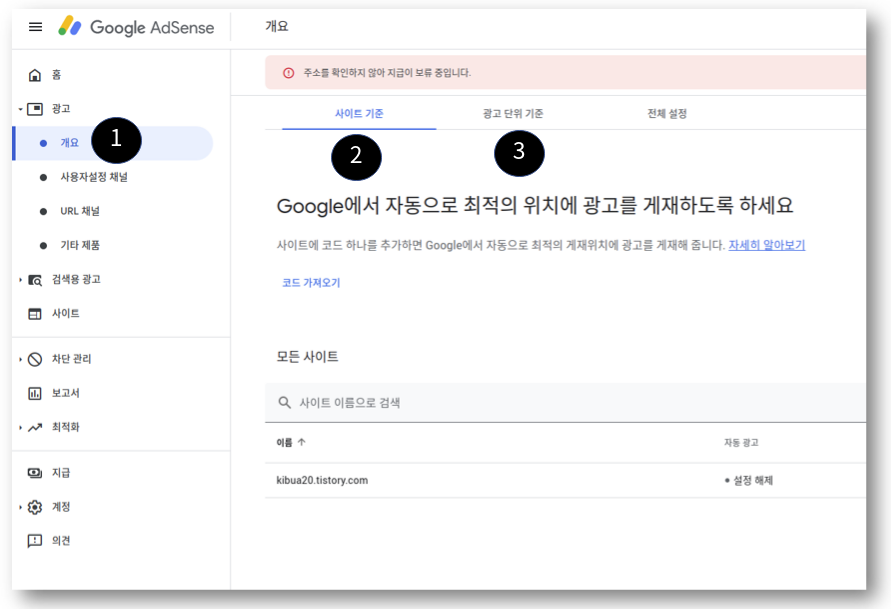Click the 광고 ad unit icon
The height and width of the screenshot is (609, 891).
click(x=35, y=109)
